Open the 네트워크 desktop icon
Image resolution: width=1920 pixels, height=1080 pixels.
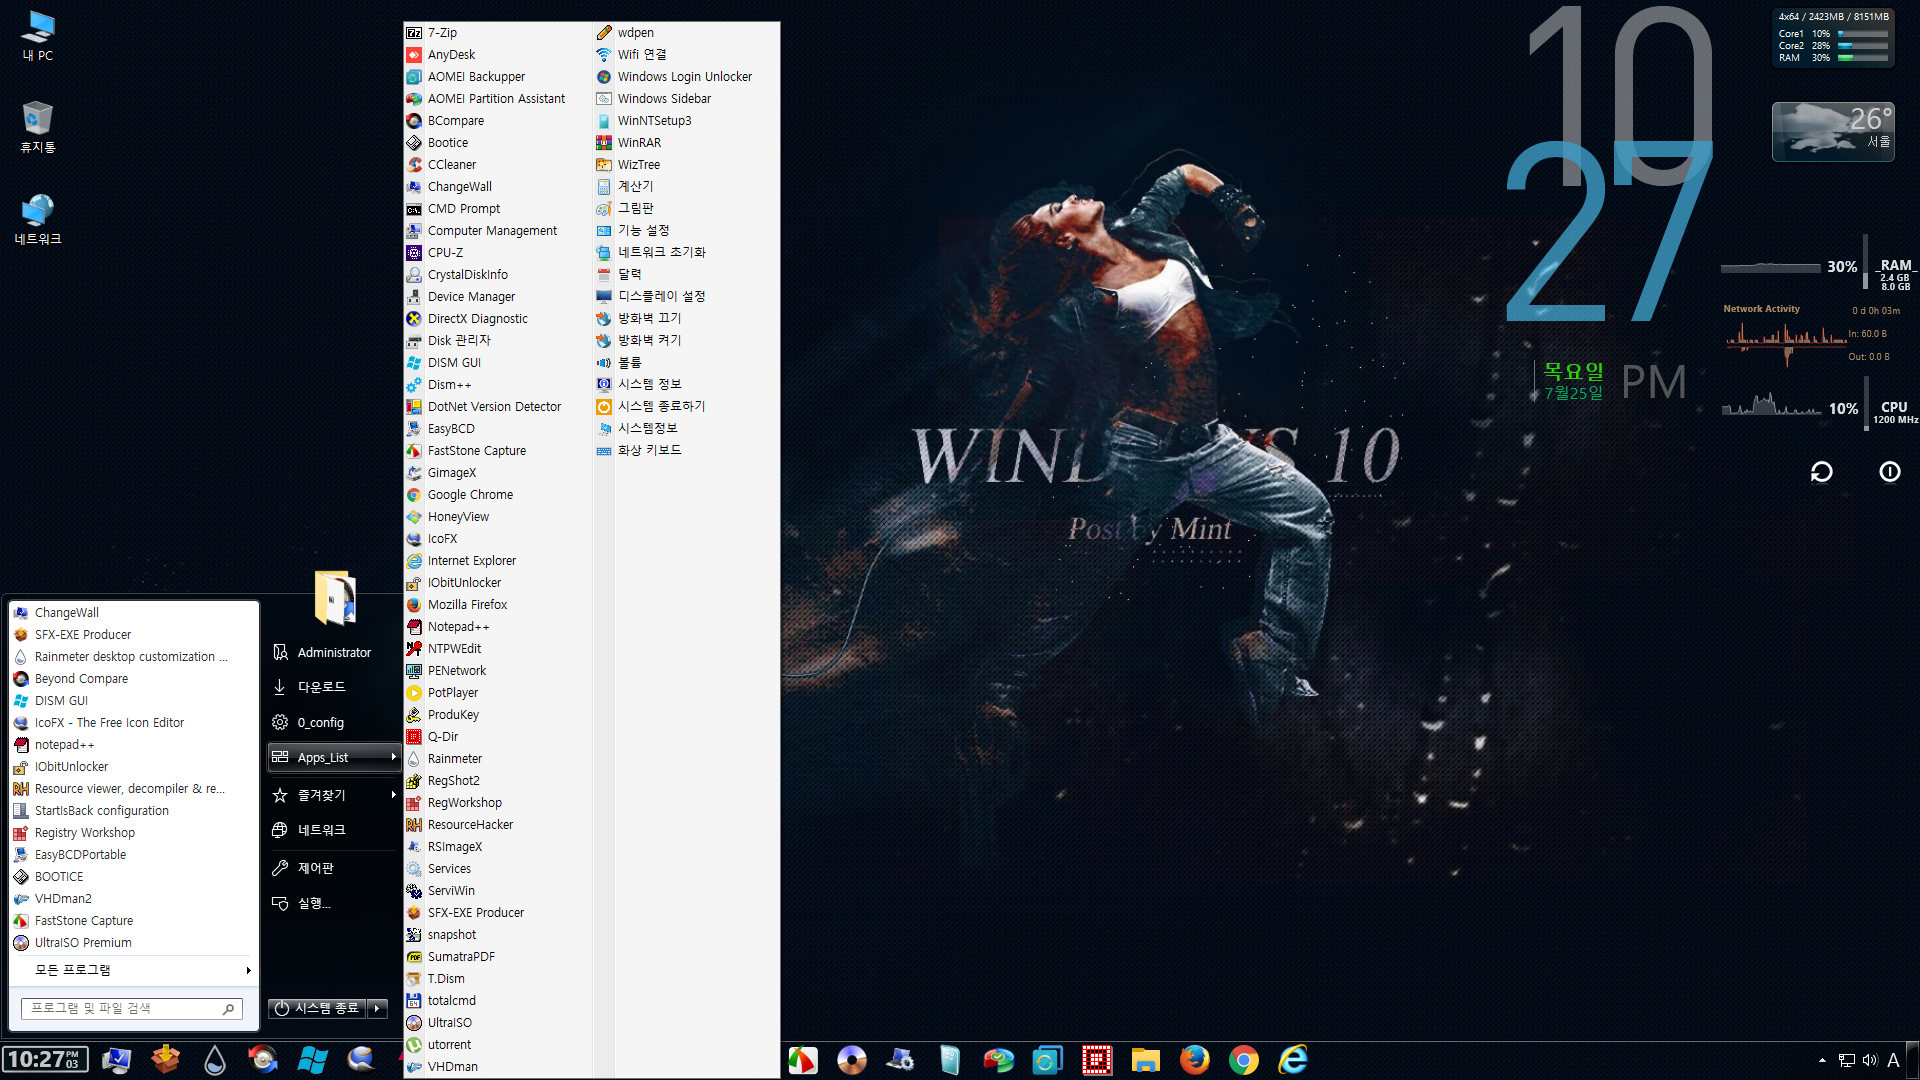point(38,219)
